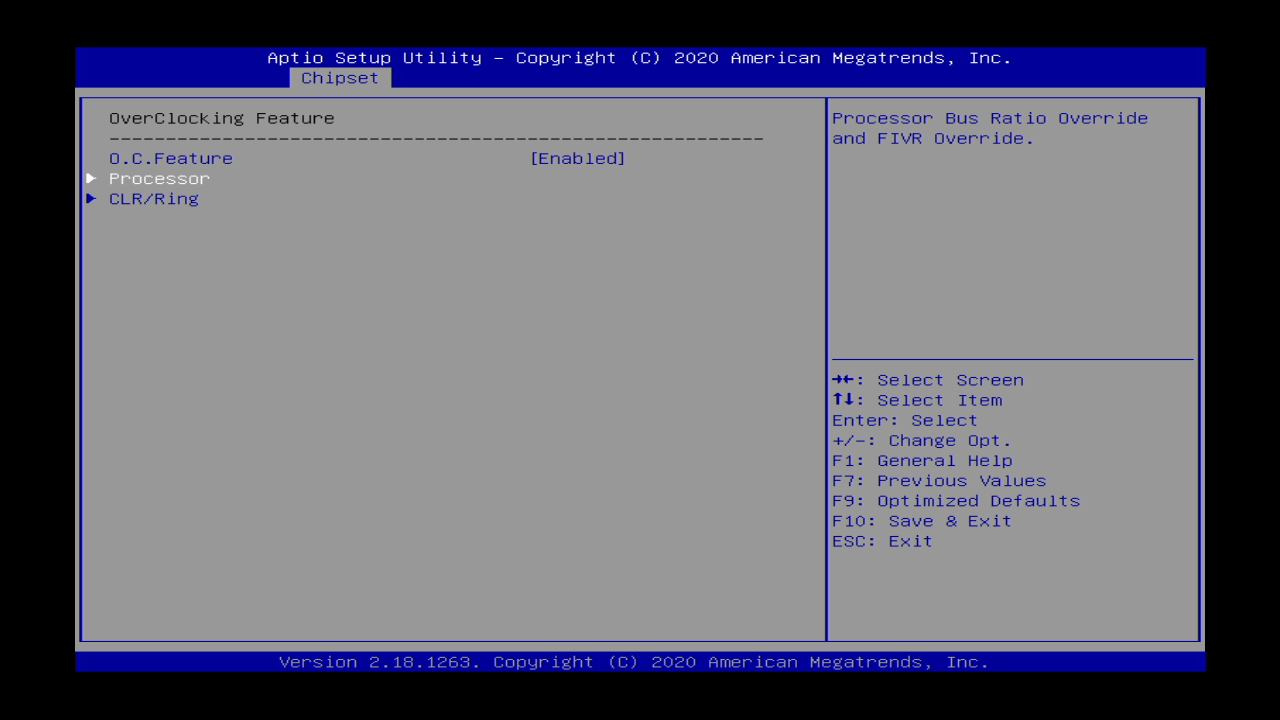Screen dimensions: 1280x720
Task: Click the 'Enter: Select' hint
Action: [905, 420]
